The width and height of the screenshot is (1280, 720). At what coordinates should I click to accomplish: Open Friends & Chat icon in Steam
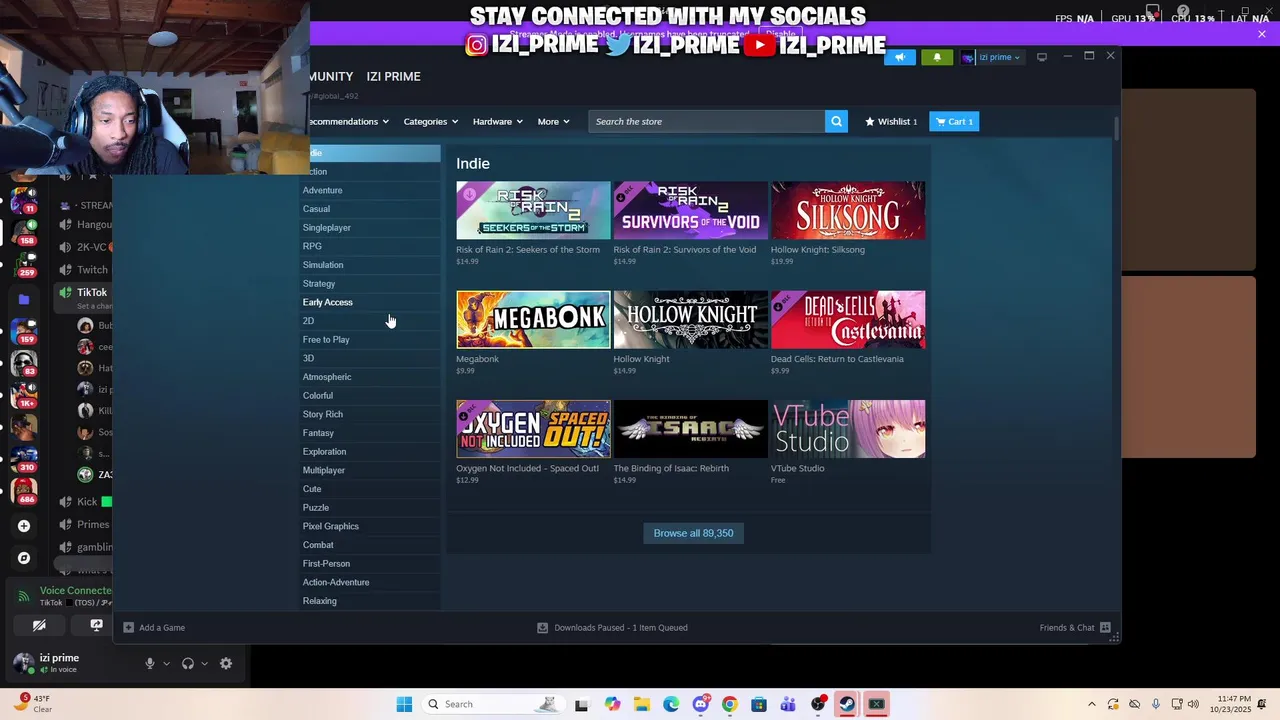coord(1105,627)
